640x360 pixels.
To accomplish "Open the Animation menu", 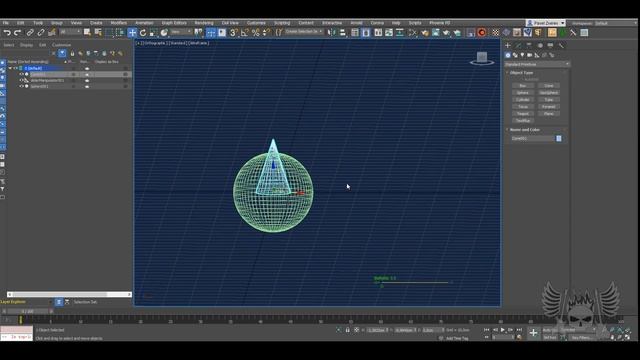I will tap(144, 23).
